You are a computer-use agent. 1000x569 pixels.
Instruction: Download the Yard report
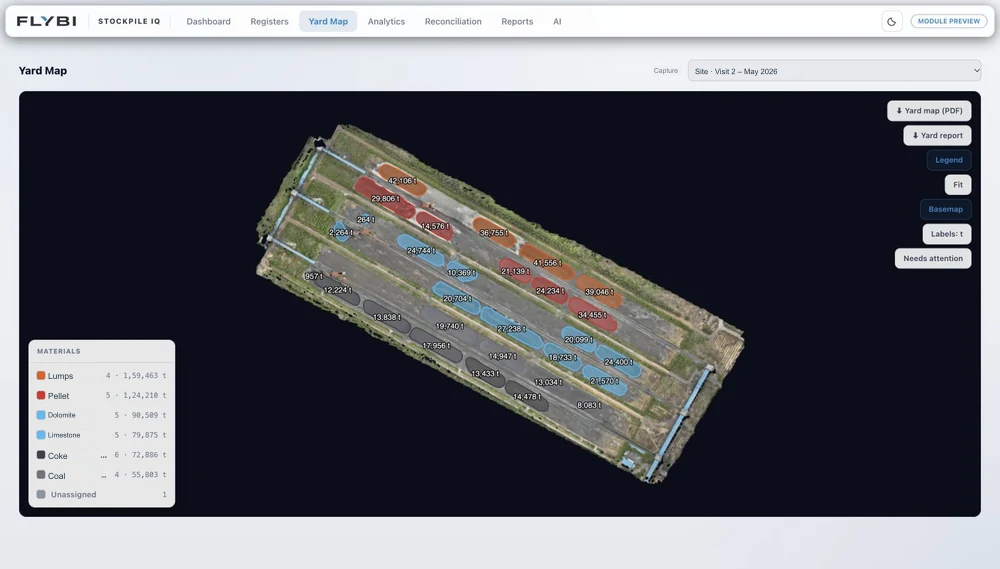pos(938,135)
